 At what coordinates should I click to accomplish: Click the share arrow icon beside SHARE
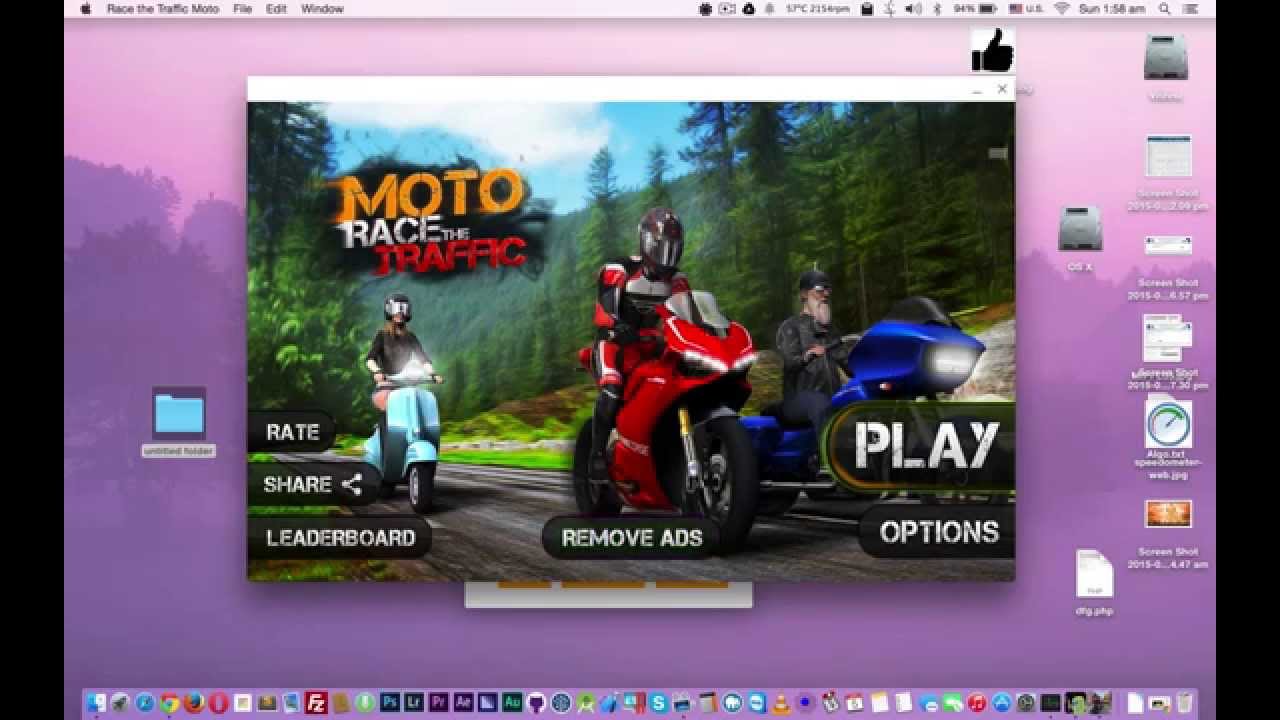tap(352, 485)
